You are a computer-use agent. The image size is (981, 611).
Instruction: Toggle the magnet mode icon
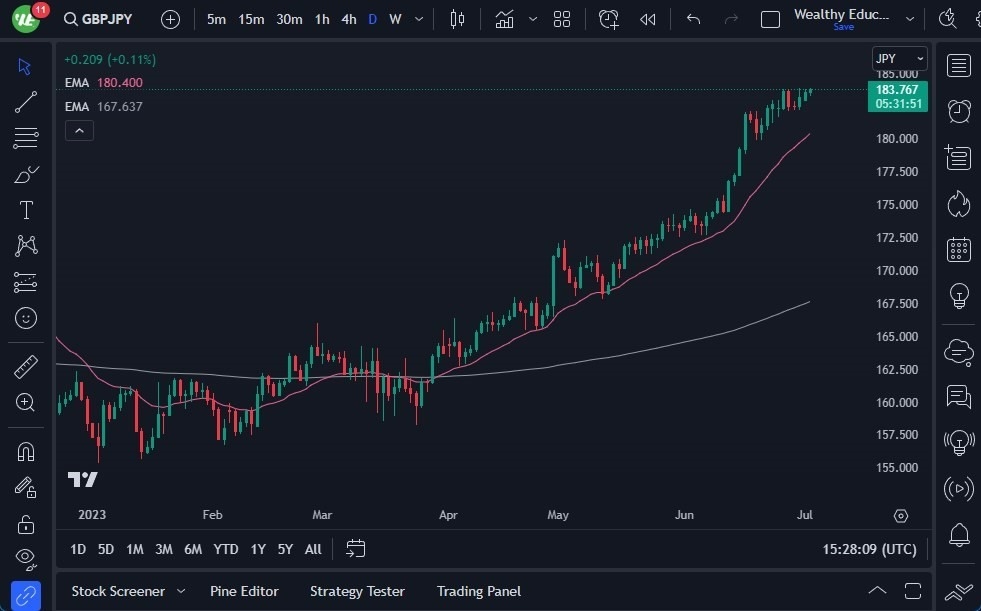click(x=26, y=451)
